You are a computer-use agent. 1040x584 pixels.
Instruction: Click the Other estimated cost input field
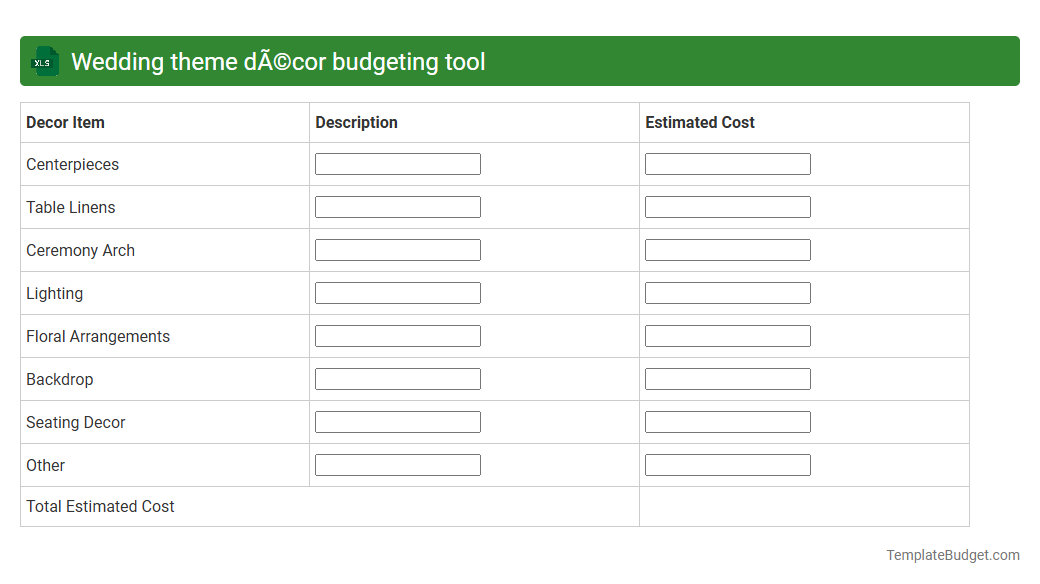pyautogui.click(x=728, y=464)
